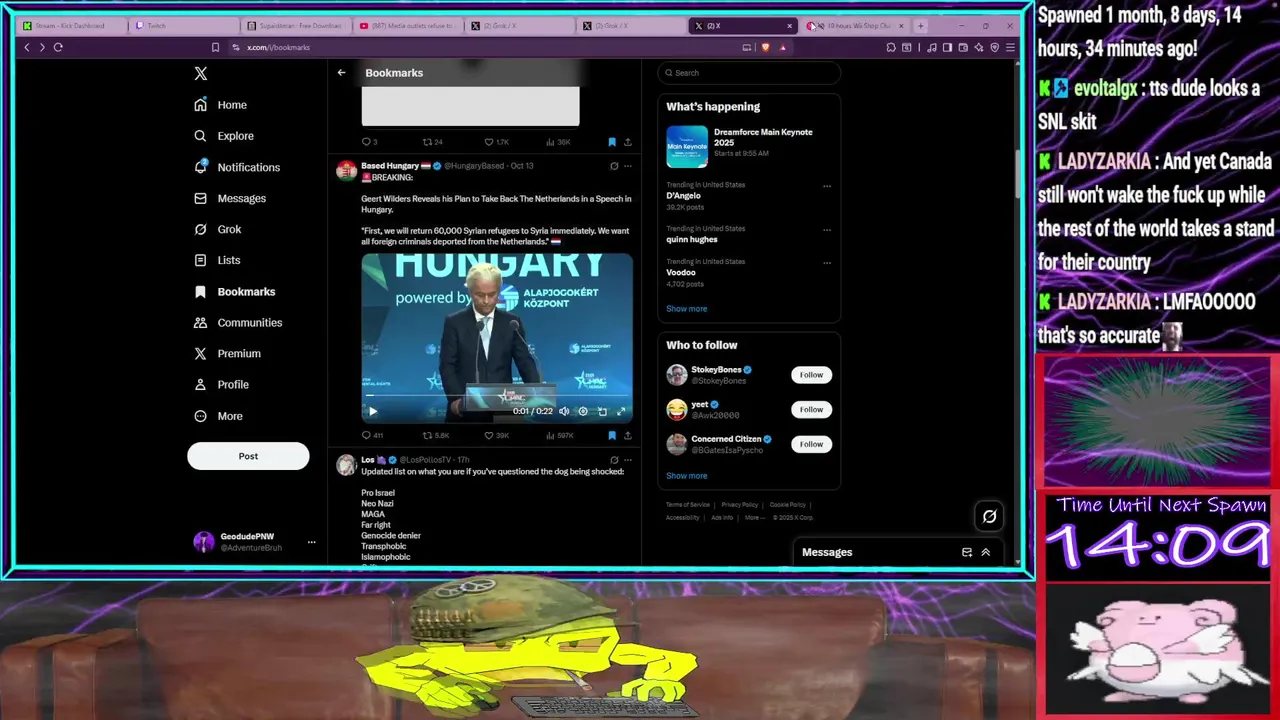Open video playback settings gear

(583, 411)
